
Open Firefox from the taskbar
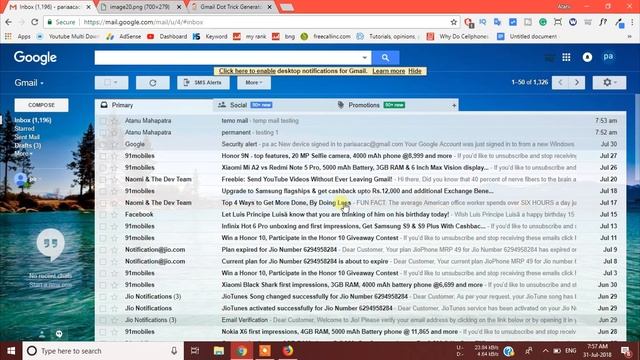point(288,351)
